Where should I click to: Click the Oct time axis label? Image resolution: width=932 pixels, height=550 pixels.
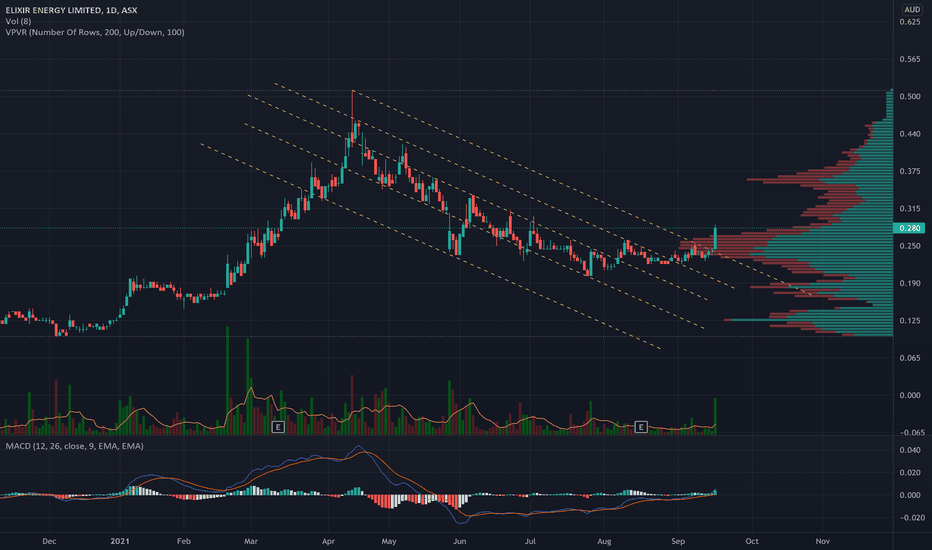752,541
